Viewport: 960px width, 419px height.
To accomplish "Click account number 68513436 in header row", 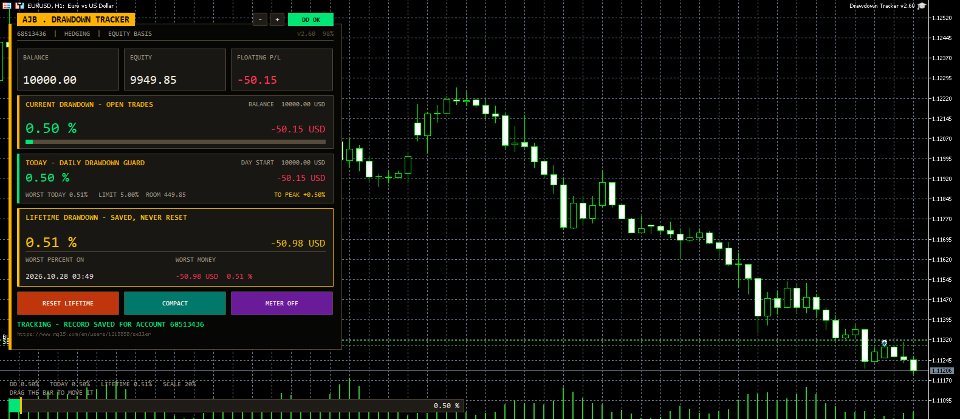I will (x=32, y=34).
